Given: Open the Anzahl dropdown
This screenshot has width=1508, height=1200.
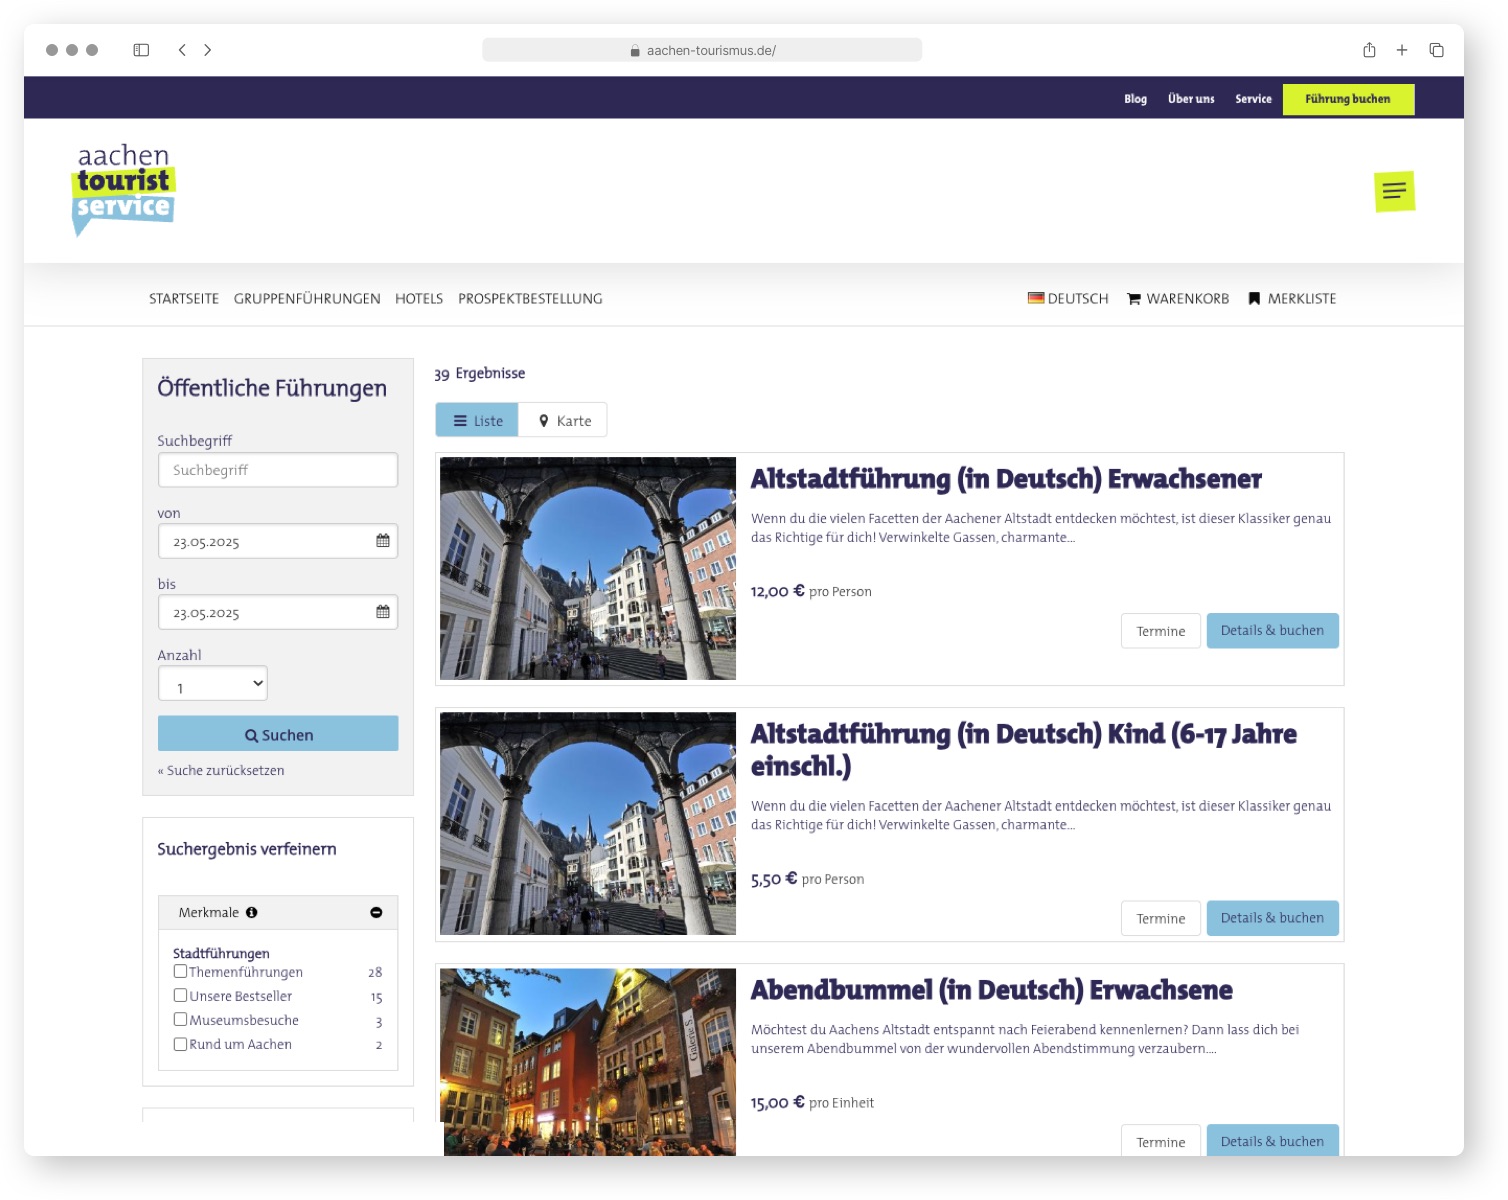Looking at the screenshot, I should 213,684.
